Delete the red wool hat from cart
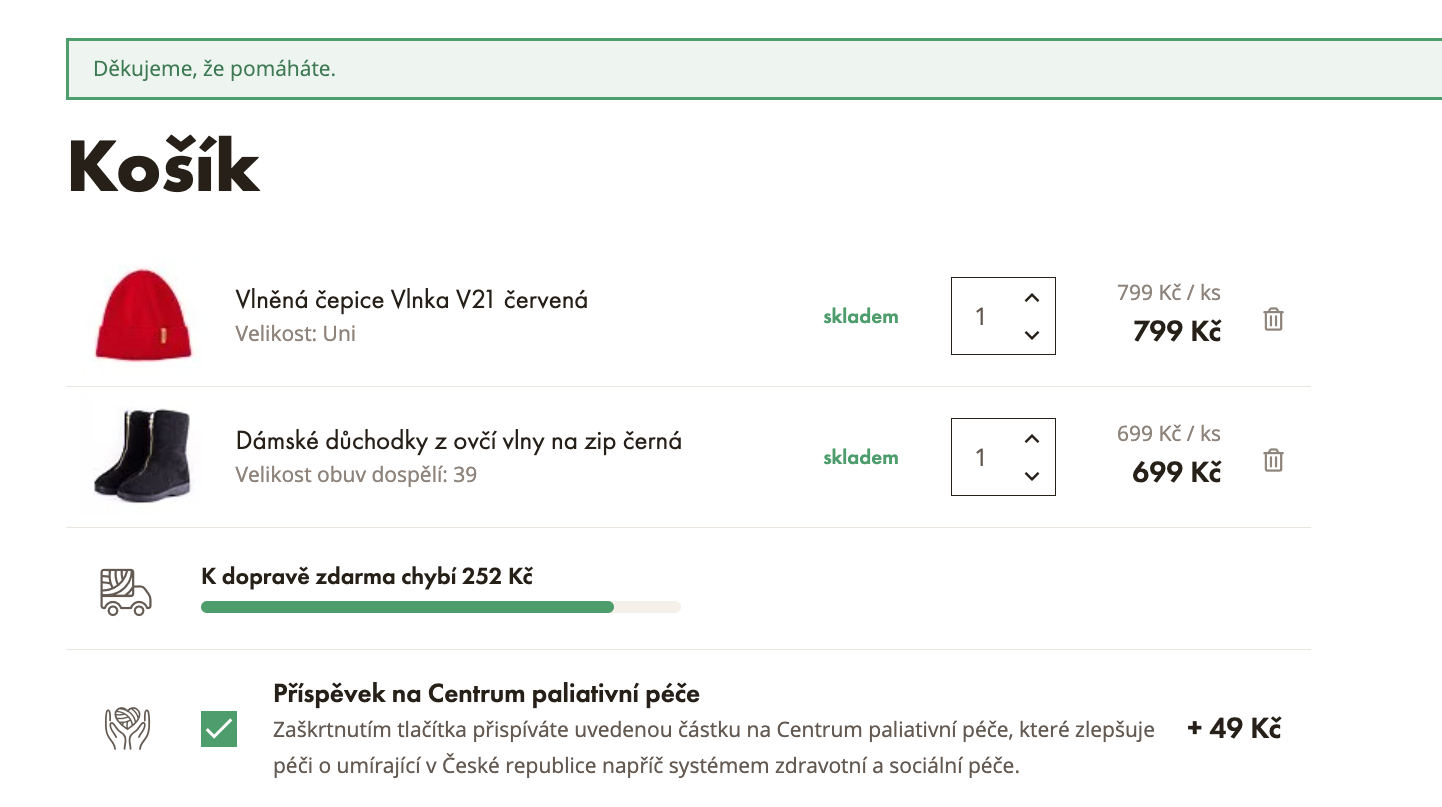Screen dimensions: 1442x807 coord(1273,320)
